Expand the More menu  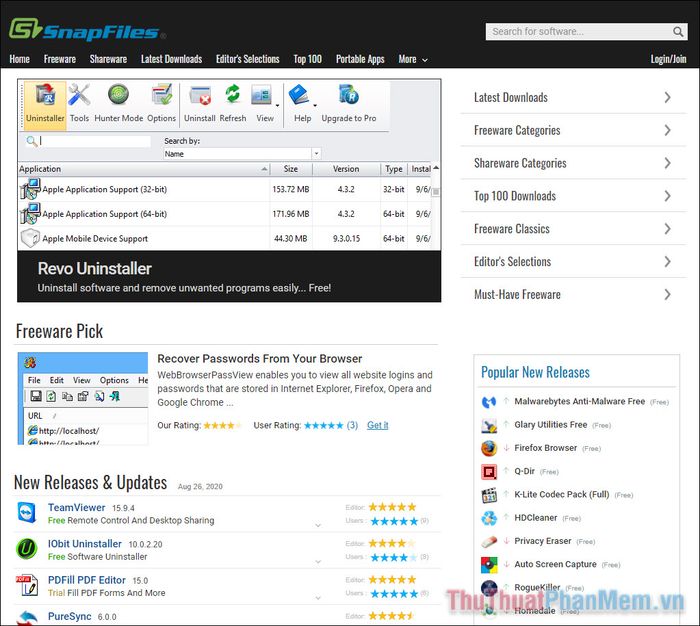pyautogui.click(x=413, y=59)
